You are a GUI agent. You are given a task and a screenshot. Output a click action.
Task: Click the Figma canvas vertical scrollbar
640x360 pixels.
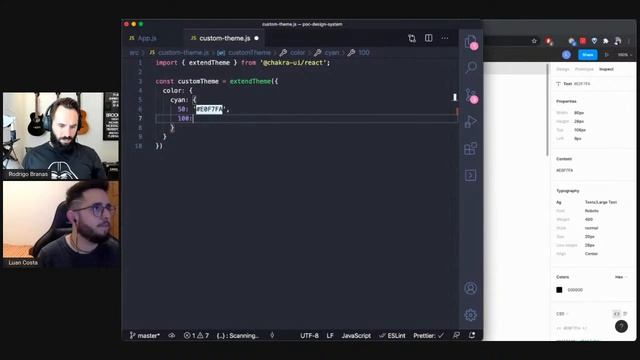tap(547, 110)
